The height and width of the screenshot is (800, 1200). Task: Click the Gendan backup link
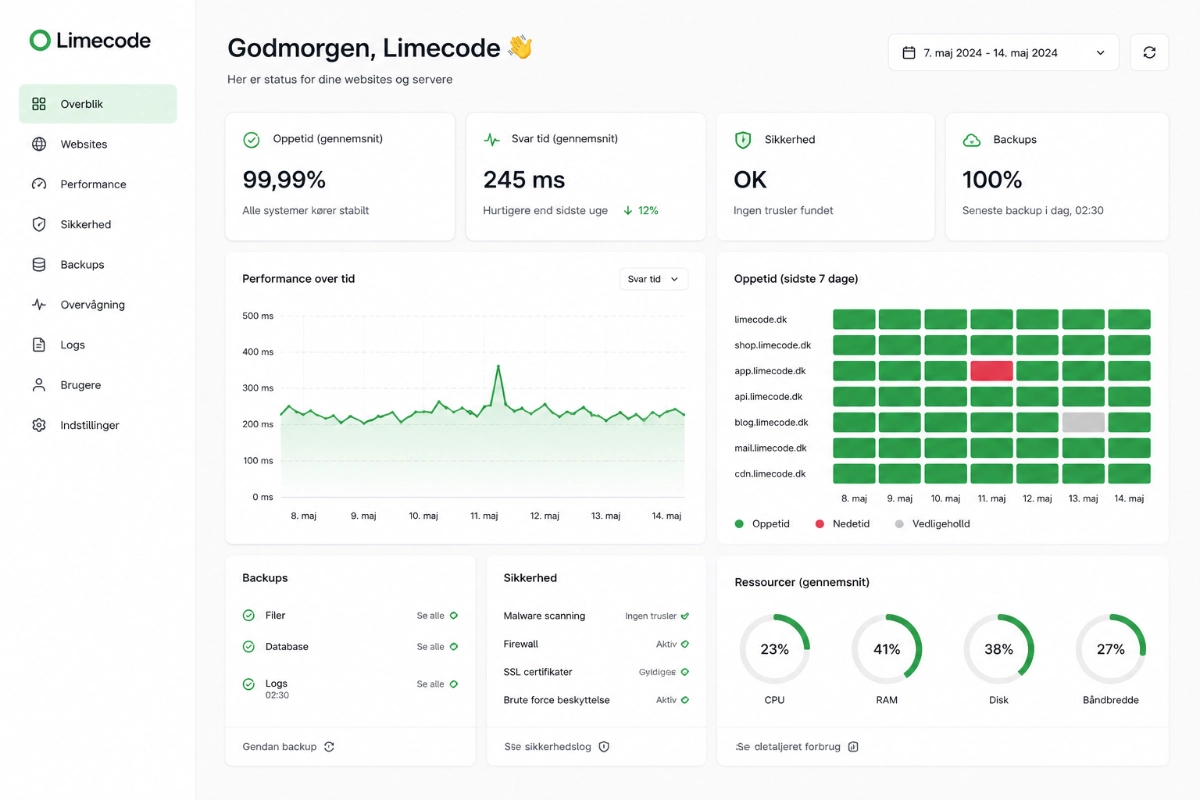288,747
